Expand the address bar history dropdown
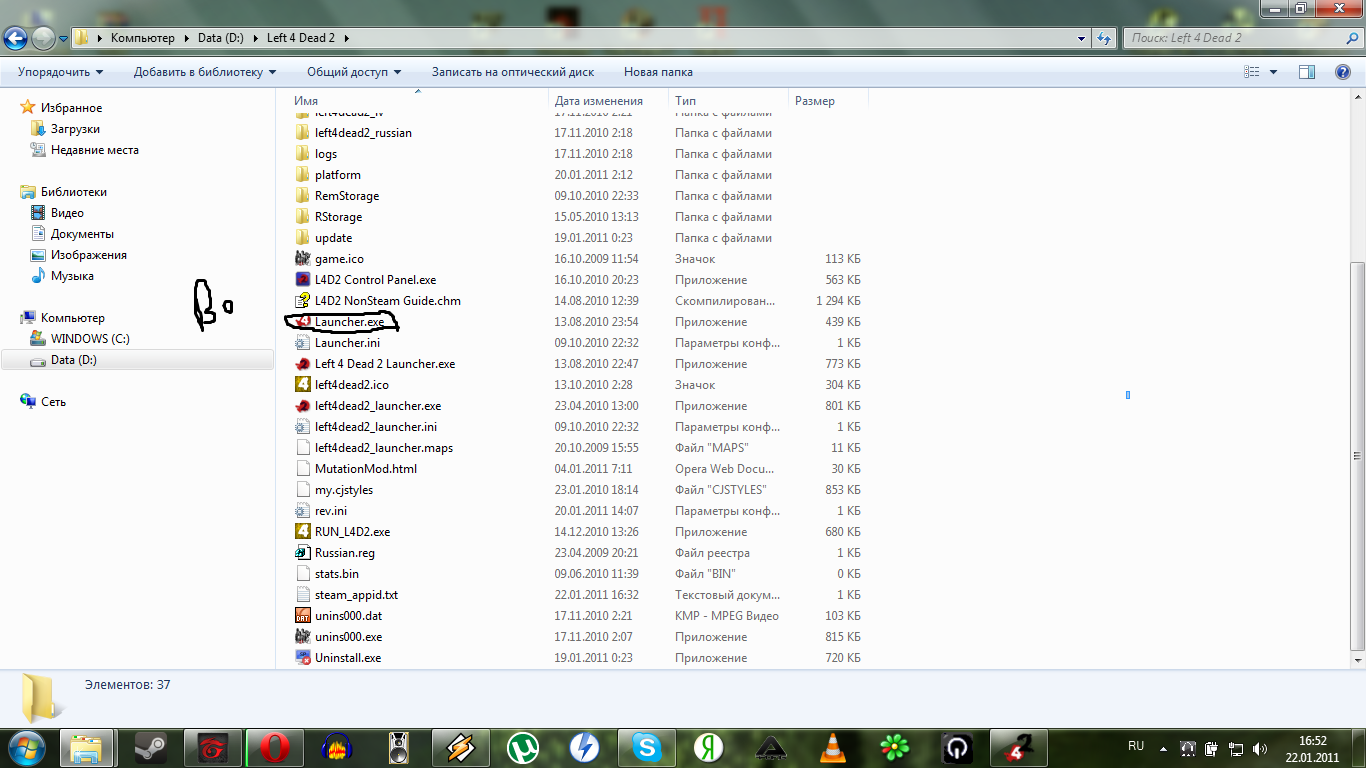The image size is (1366, 768). pos(1081,38)
